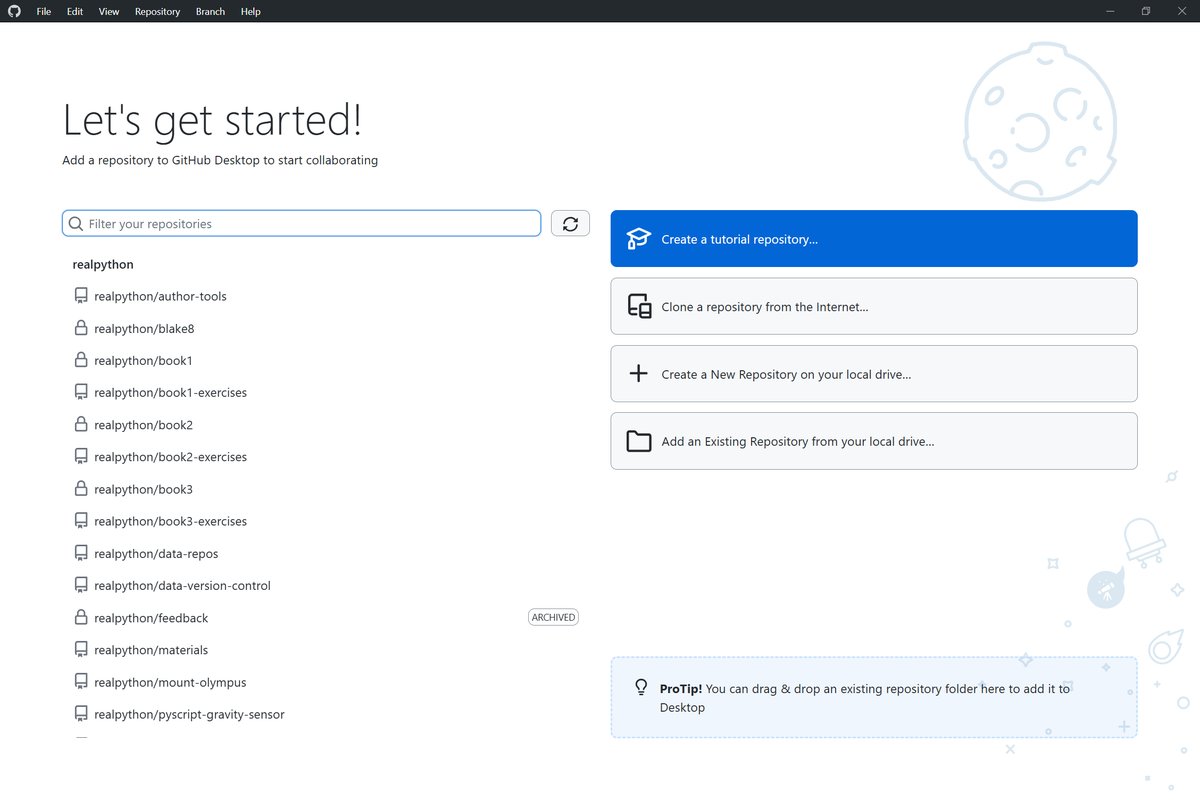Image resolution: width=1200 pixels, height=800 pixels.
Task: Select realpython/blake8 repository
Action: click(326, 328)
